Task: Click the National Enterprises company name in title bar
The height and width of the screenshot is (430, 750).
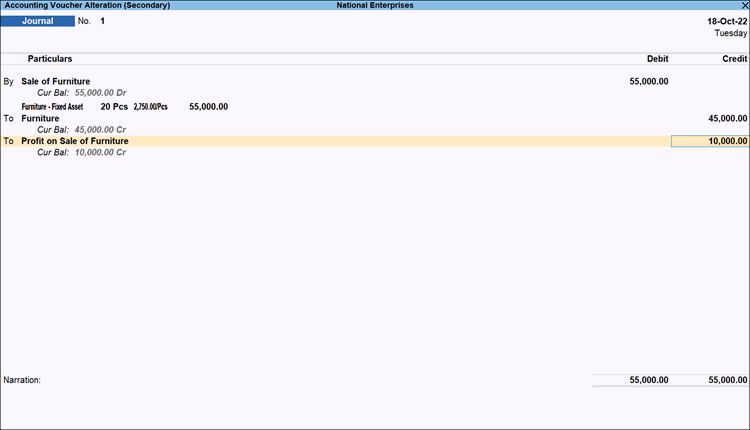Action: pyautogui.click(x=375, y=5)
